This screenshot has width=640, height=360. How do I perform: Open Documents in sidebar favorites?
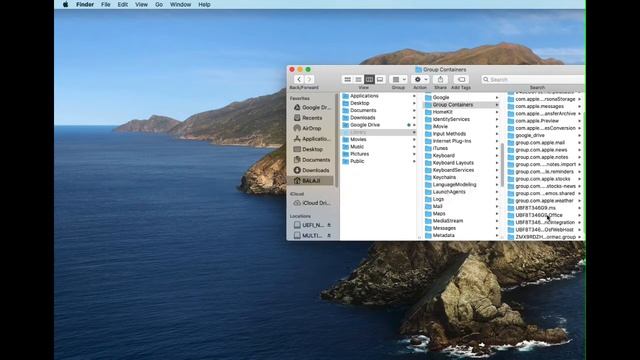[312, 160]
